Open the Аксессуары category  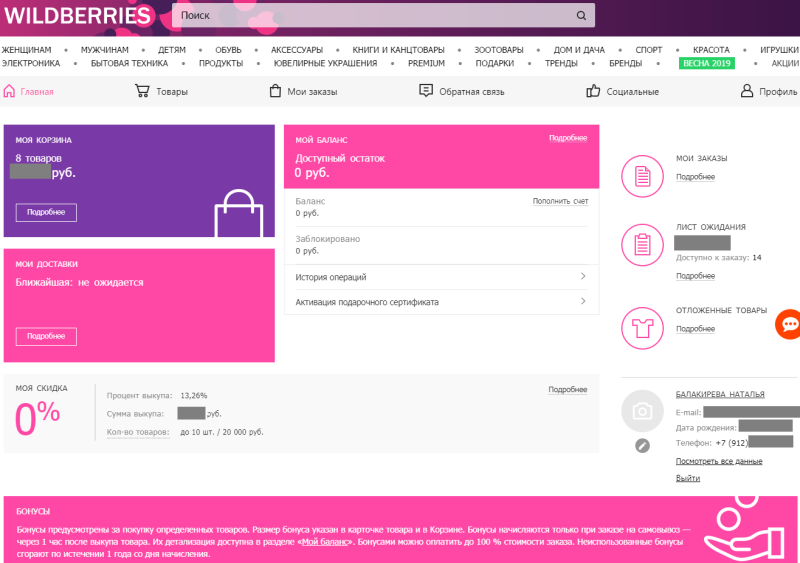297,50
